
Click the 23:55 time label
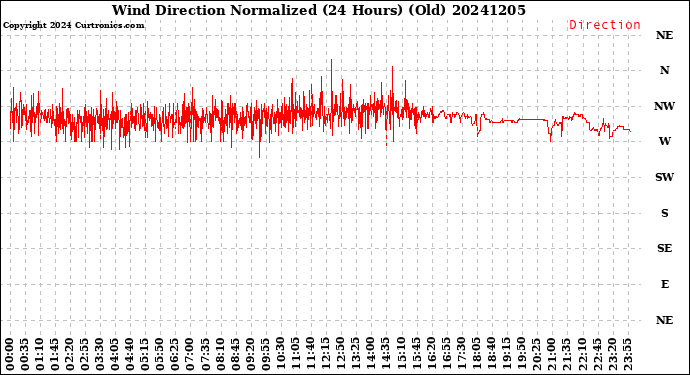[627, 354]
